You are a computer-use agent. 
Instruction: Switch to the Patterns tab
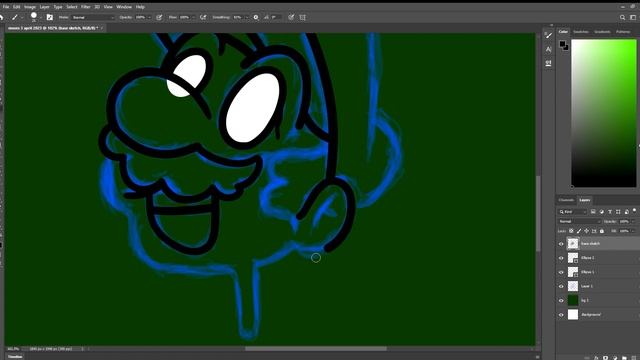pos(623,32)
